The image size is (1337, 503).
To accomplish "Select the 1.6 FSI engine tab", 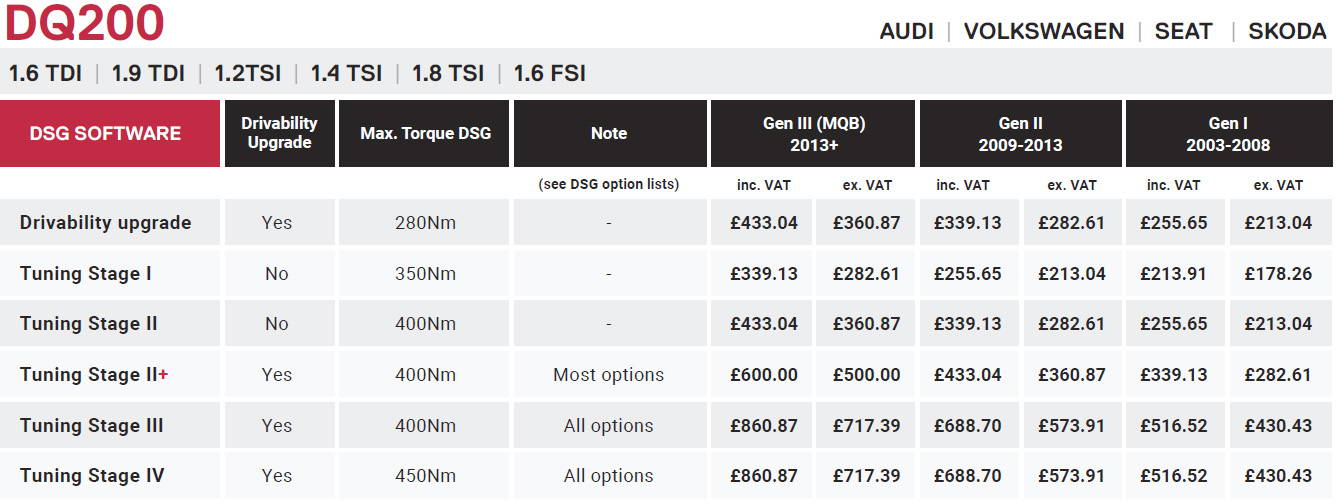I will coord(549,73).
